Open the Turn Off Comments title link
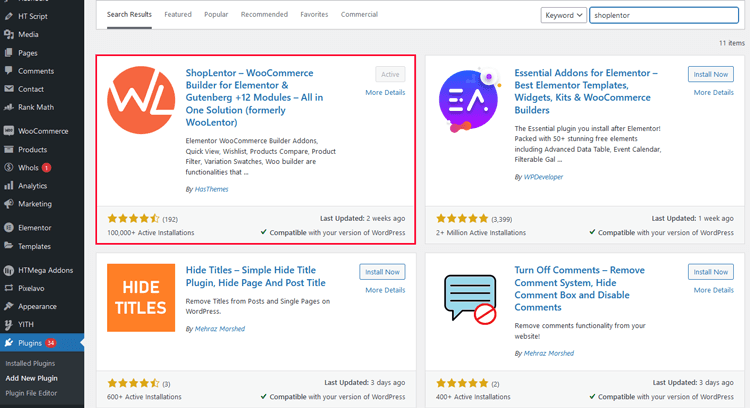Screen dimensions: 750x408 click(579, 289)
